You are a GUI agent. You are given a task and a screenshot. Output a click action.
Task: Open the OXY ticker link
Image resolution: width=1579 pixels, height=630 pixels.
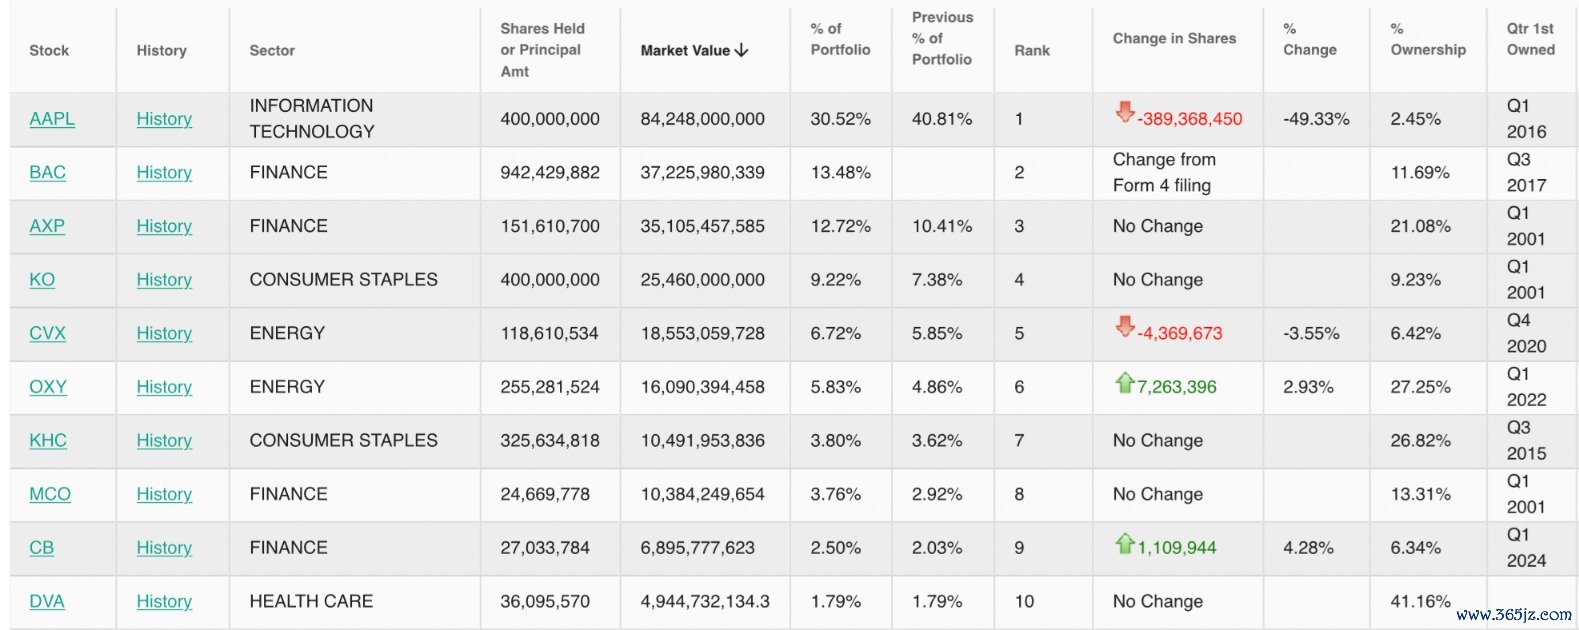click(x=48, y=387)
